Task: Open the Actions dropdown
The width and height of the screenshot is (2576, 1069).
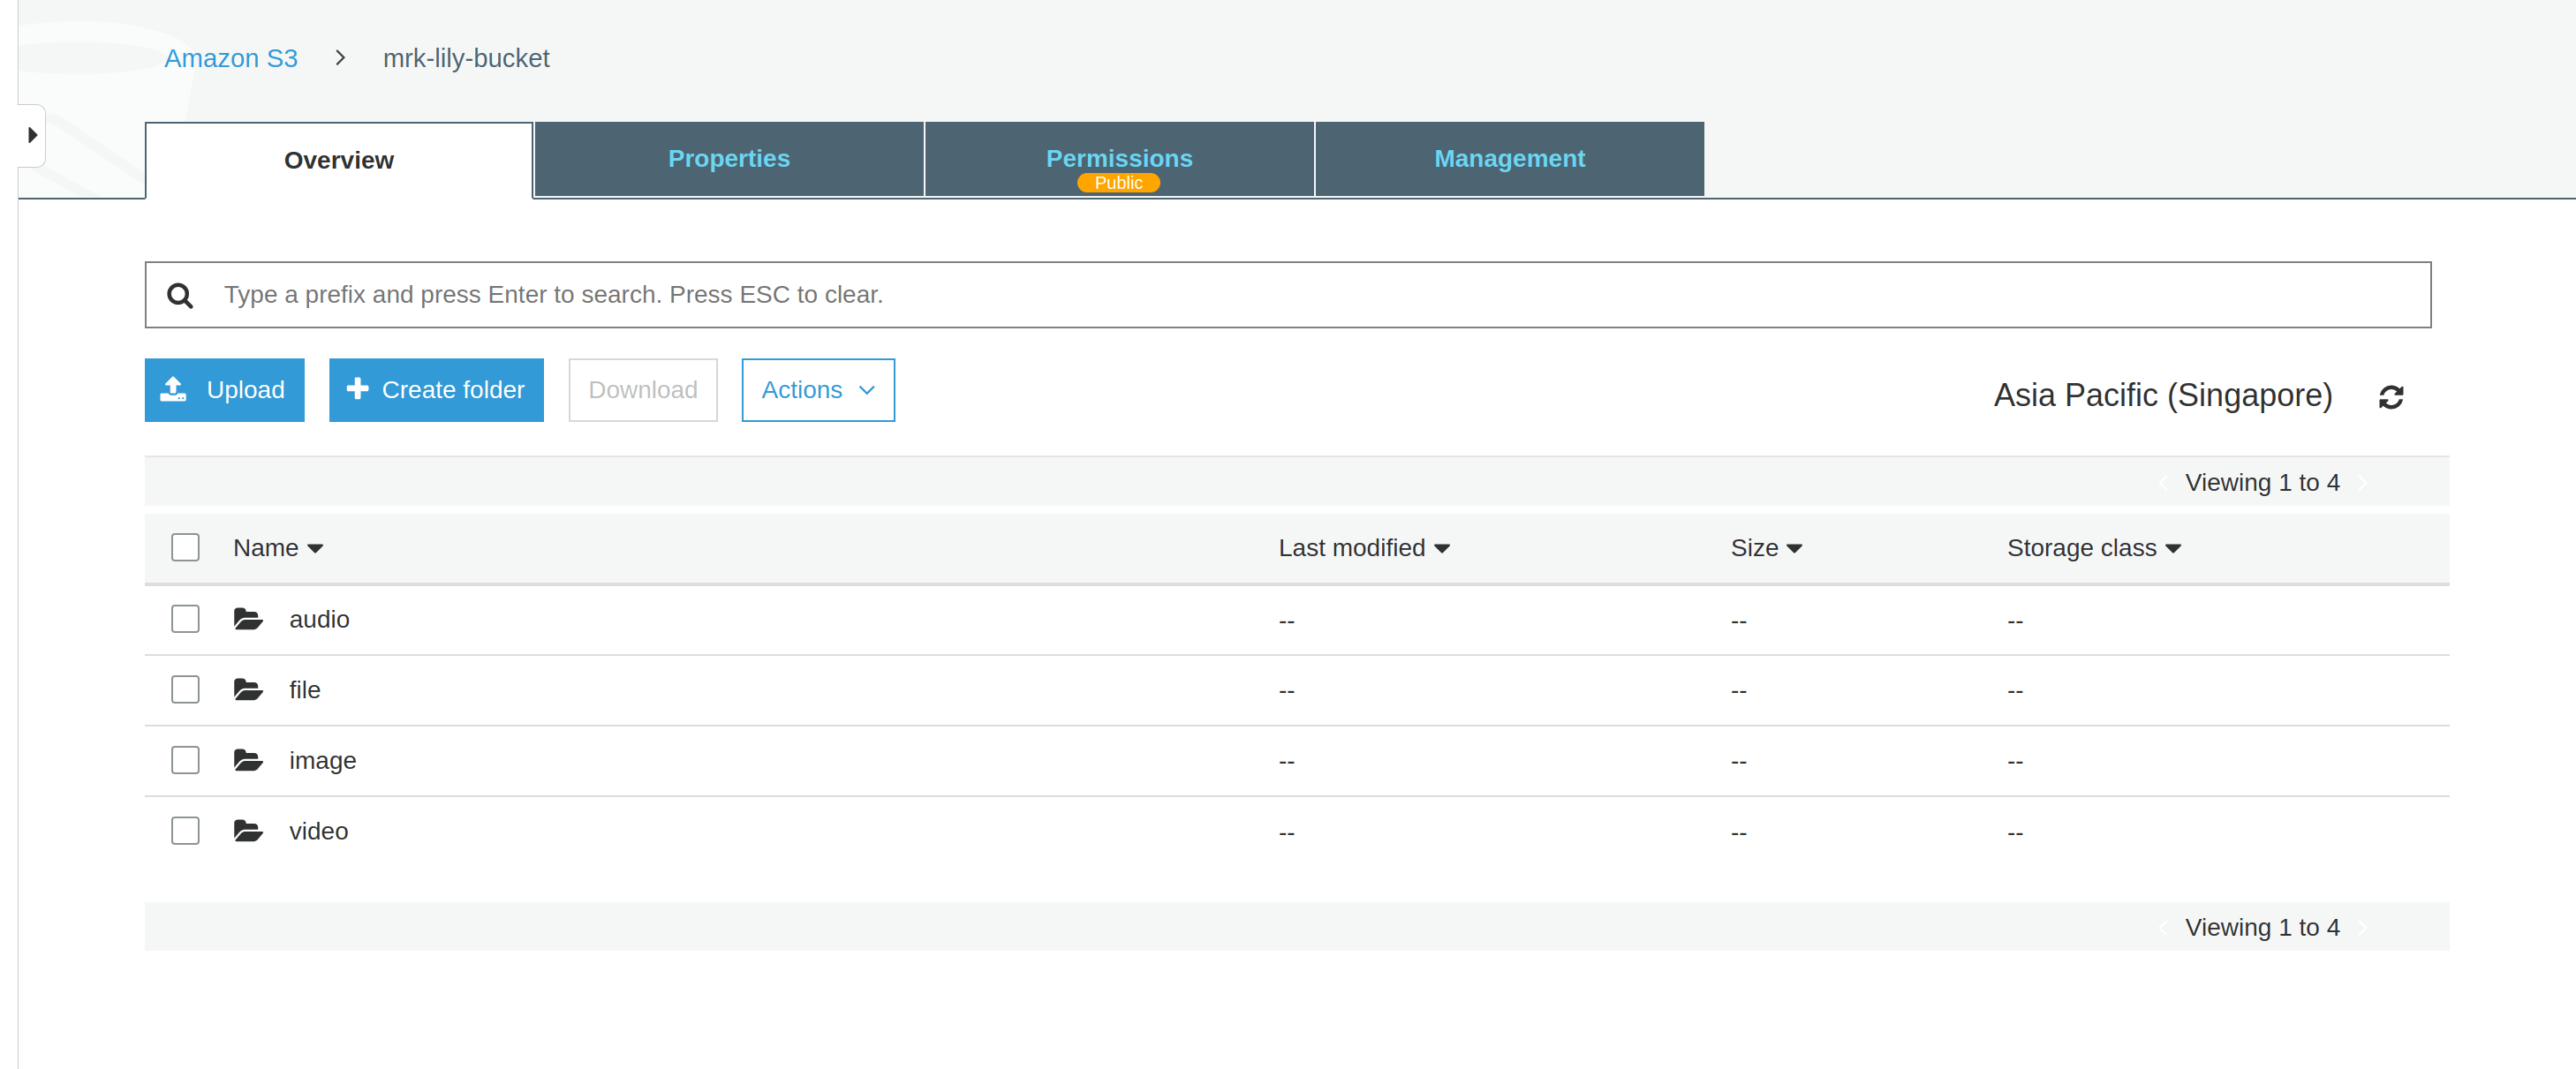Action: [x=817, y=390]
